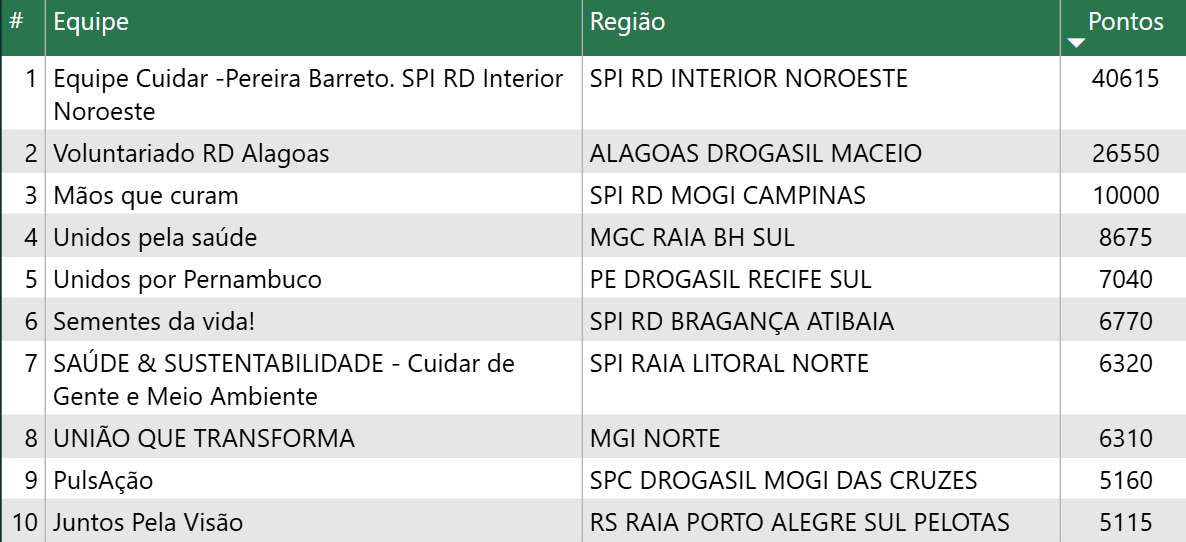Select the Juntos Pela Visão team
The width and height of the screenshot is (1186, 542).
(x=148, y=523)
